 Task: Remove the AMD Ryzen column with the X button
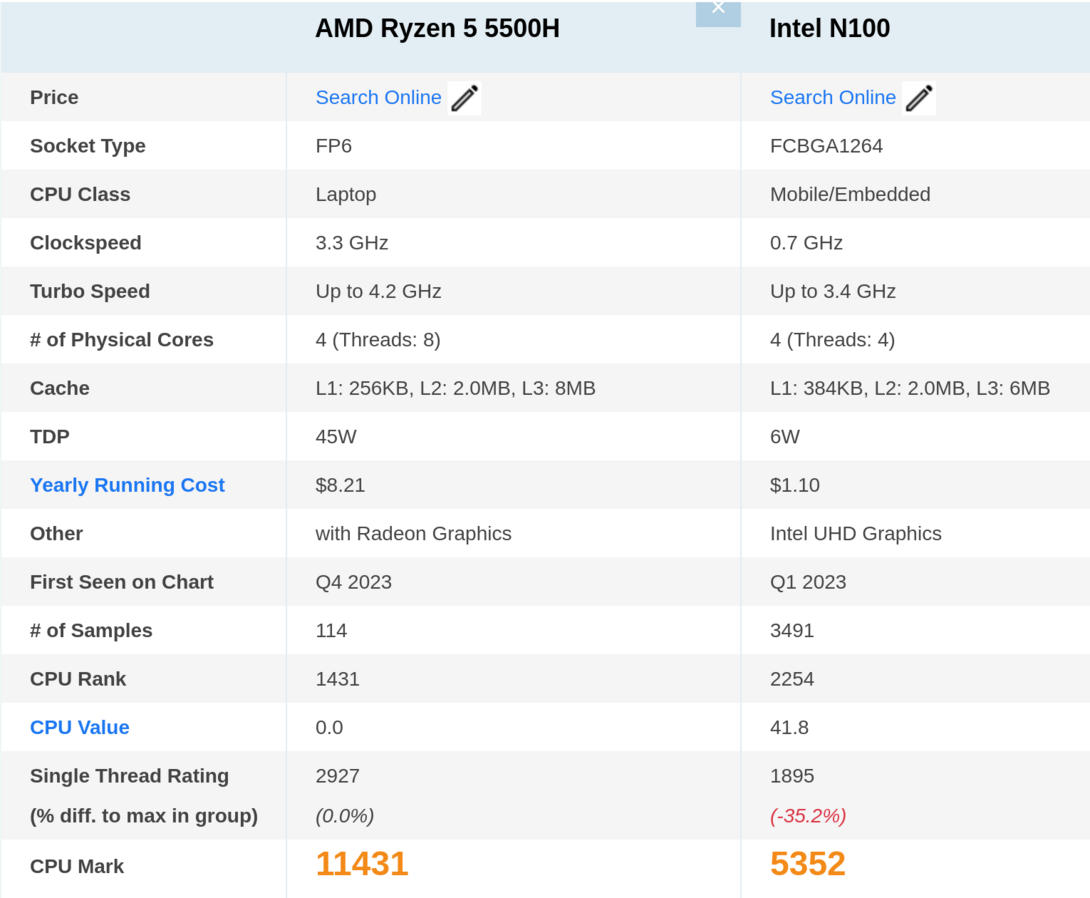718,10
